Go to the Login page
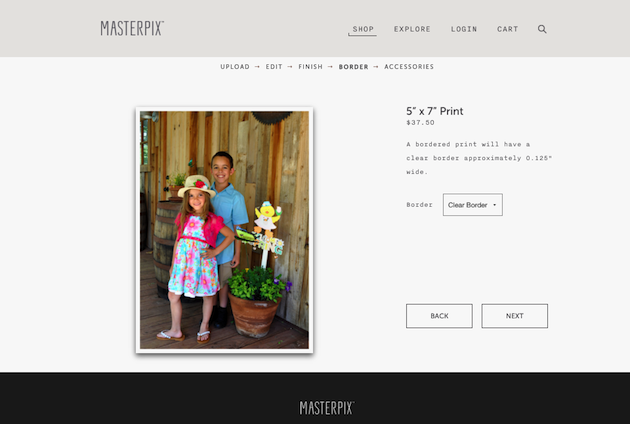The height and width of the screenshot is (424, 630). 464,29
